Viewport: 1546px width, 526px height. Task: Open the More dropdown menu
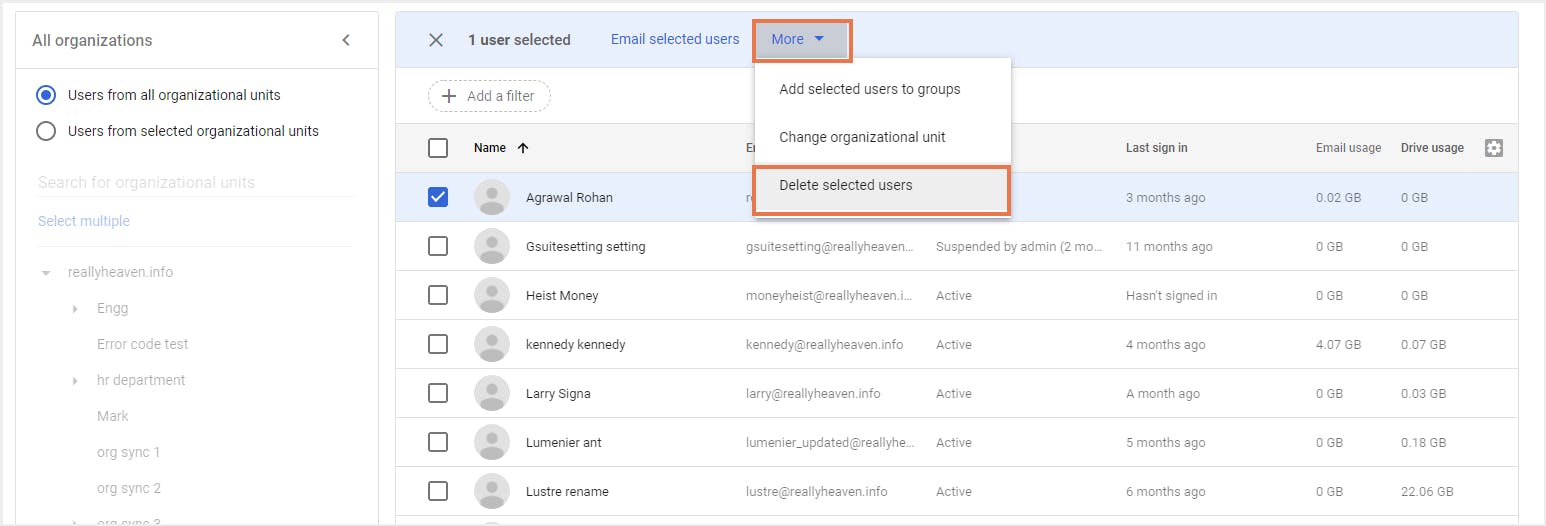(800, 40)
